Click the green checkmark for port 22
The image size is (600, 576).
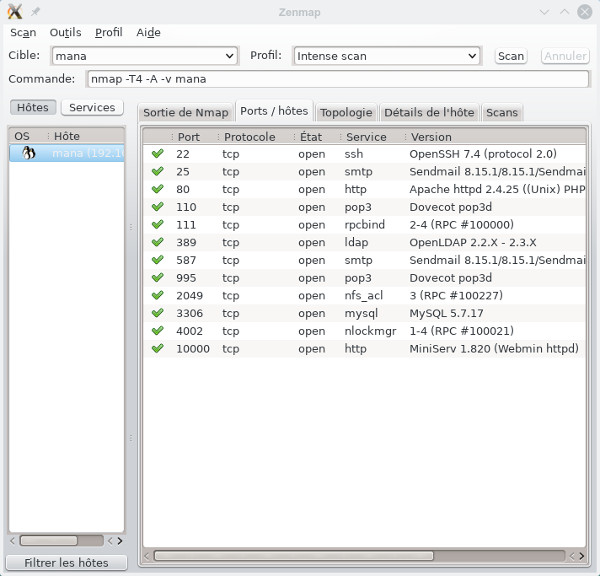pyautogui.click(x=157, y=154)
